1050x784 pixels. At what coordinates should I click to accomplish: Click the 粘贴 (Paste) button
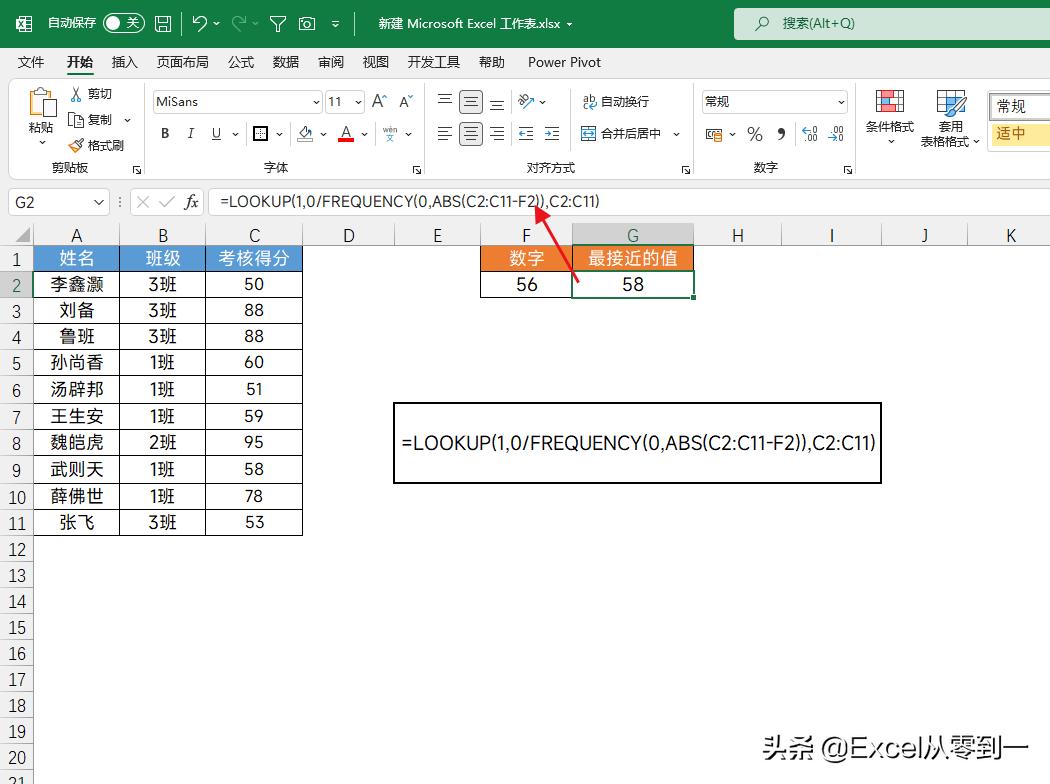tap(40, 113)
